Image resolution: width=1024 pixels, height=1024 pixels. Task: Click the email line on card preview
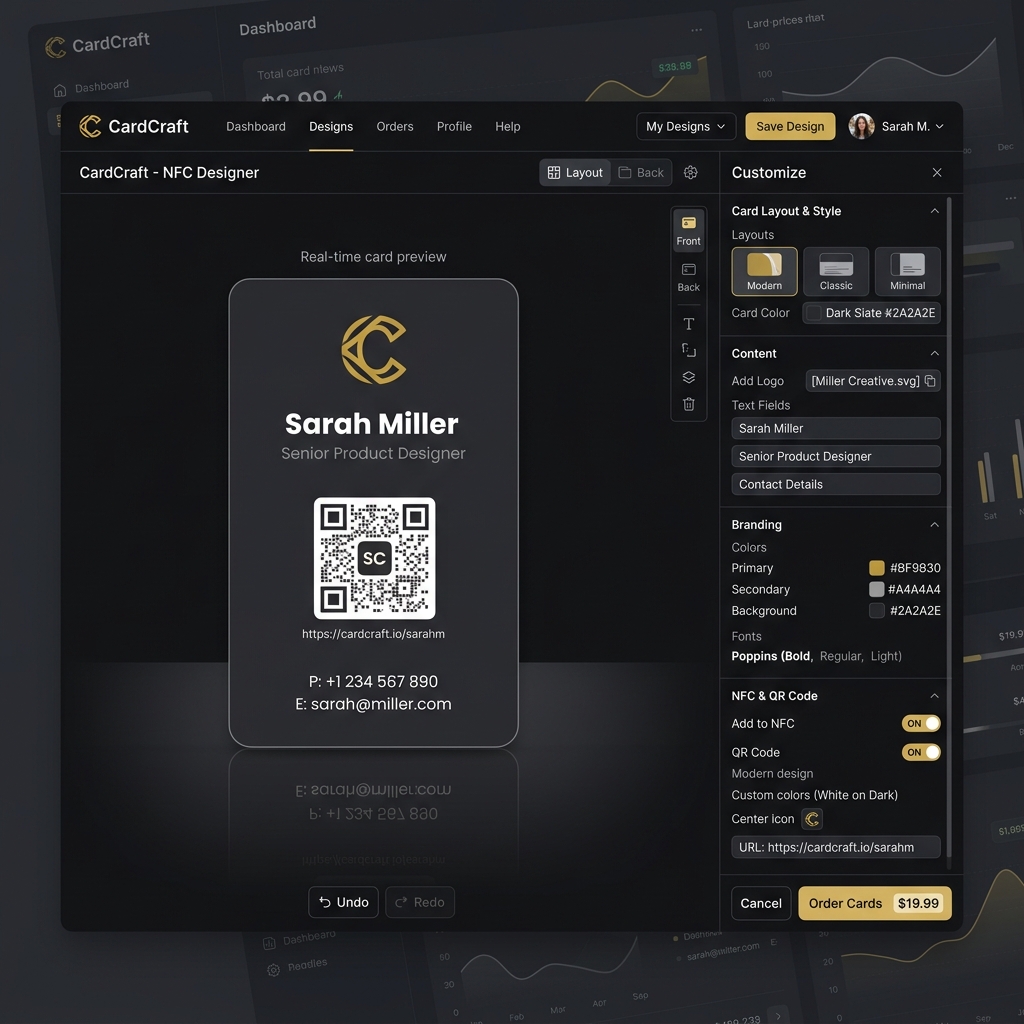click(x=374, y=704)
